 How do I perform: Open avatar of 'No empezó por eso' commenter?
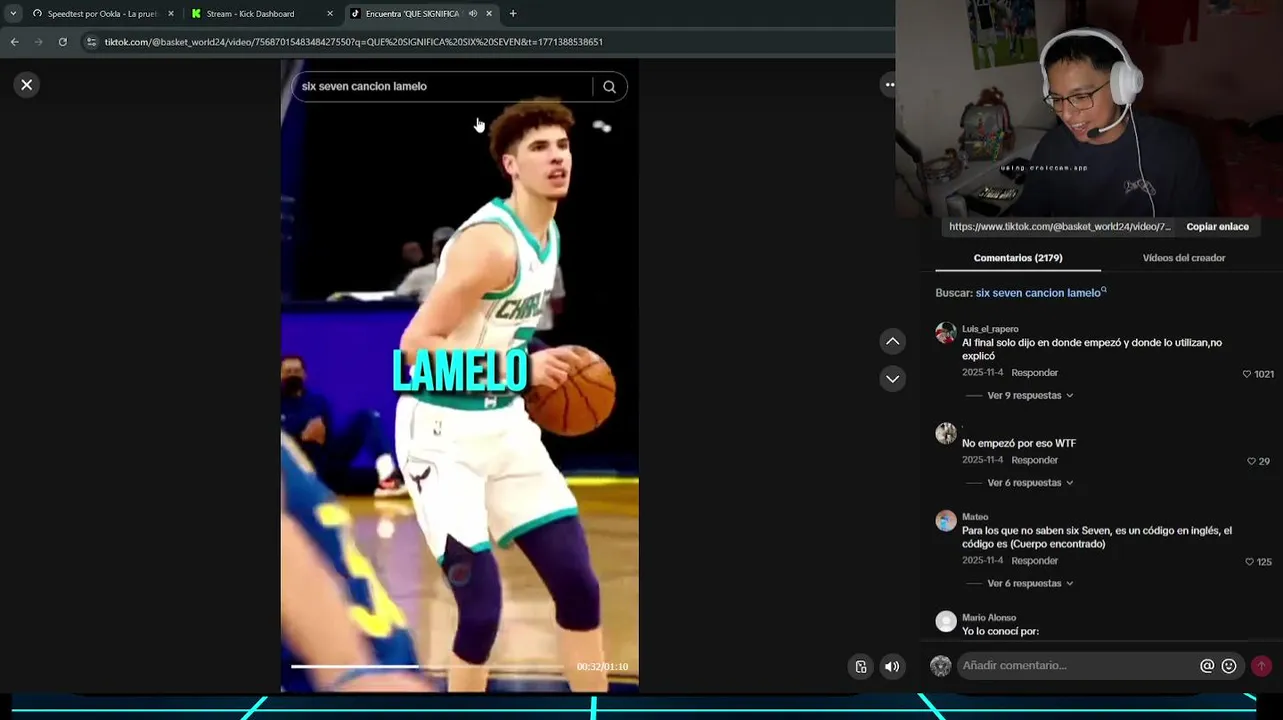point(946,433)
